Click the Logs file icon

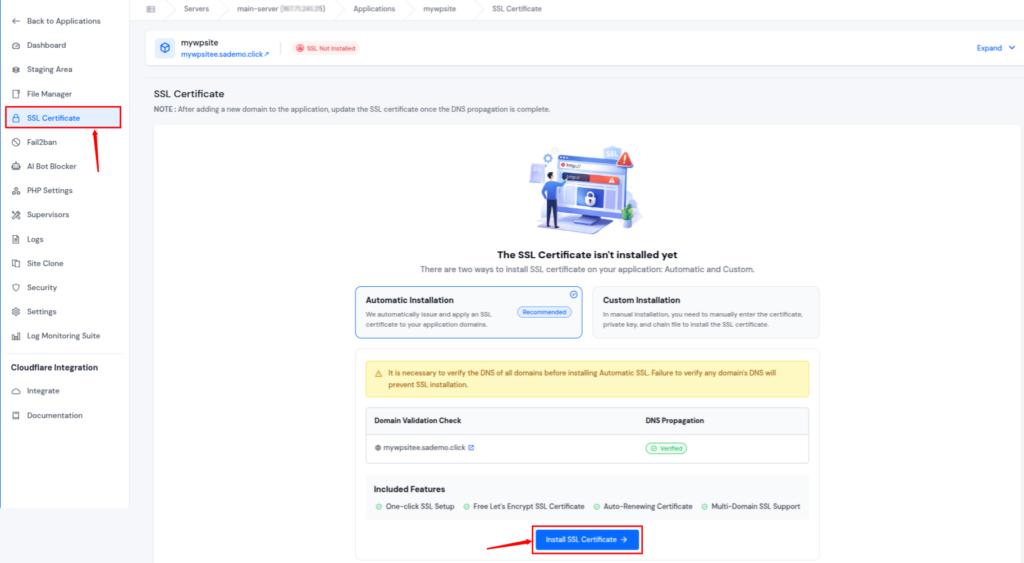(x=16, y=239)
